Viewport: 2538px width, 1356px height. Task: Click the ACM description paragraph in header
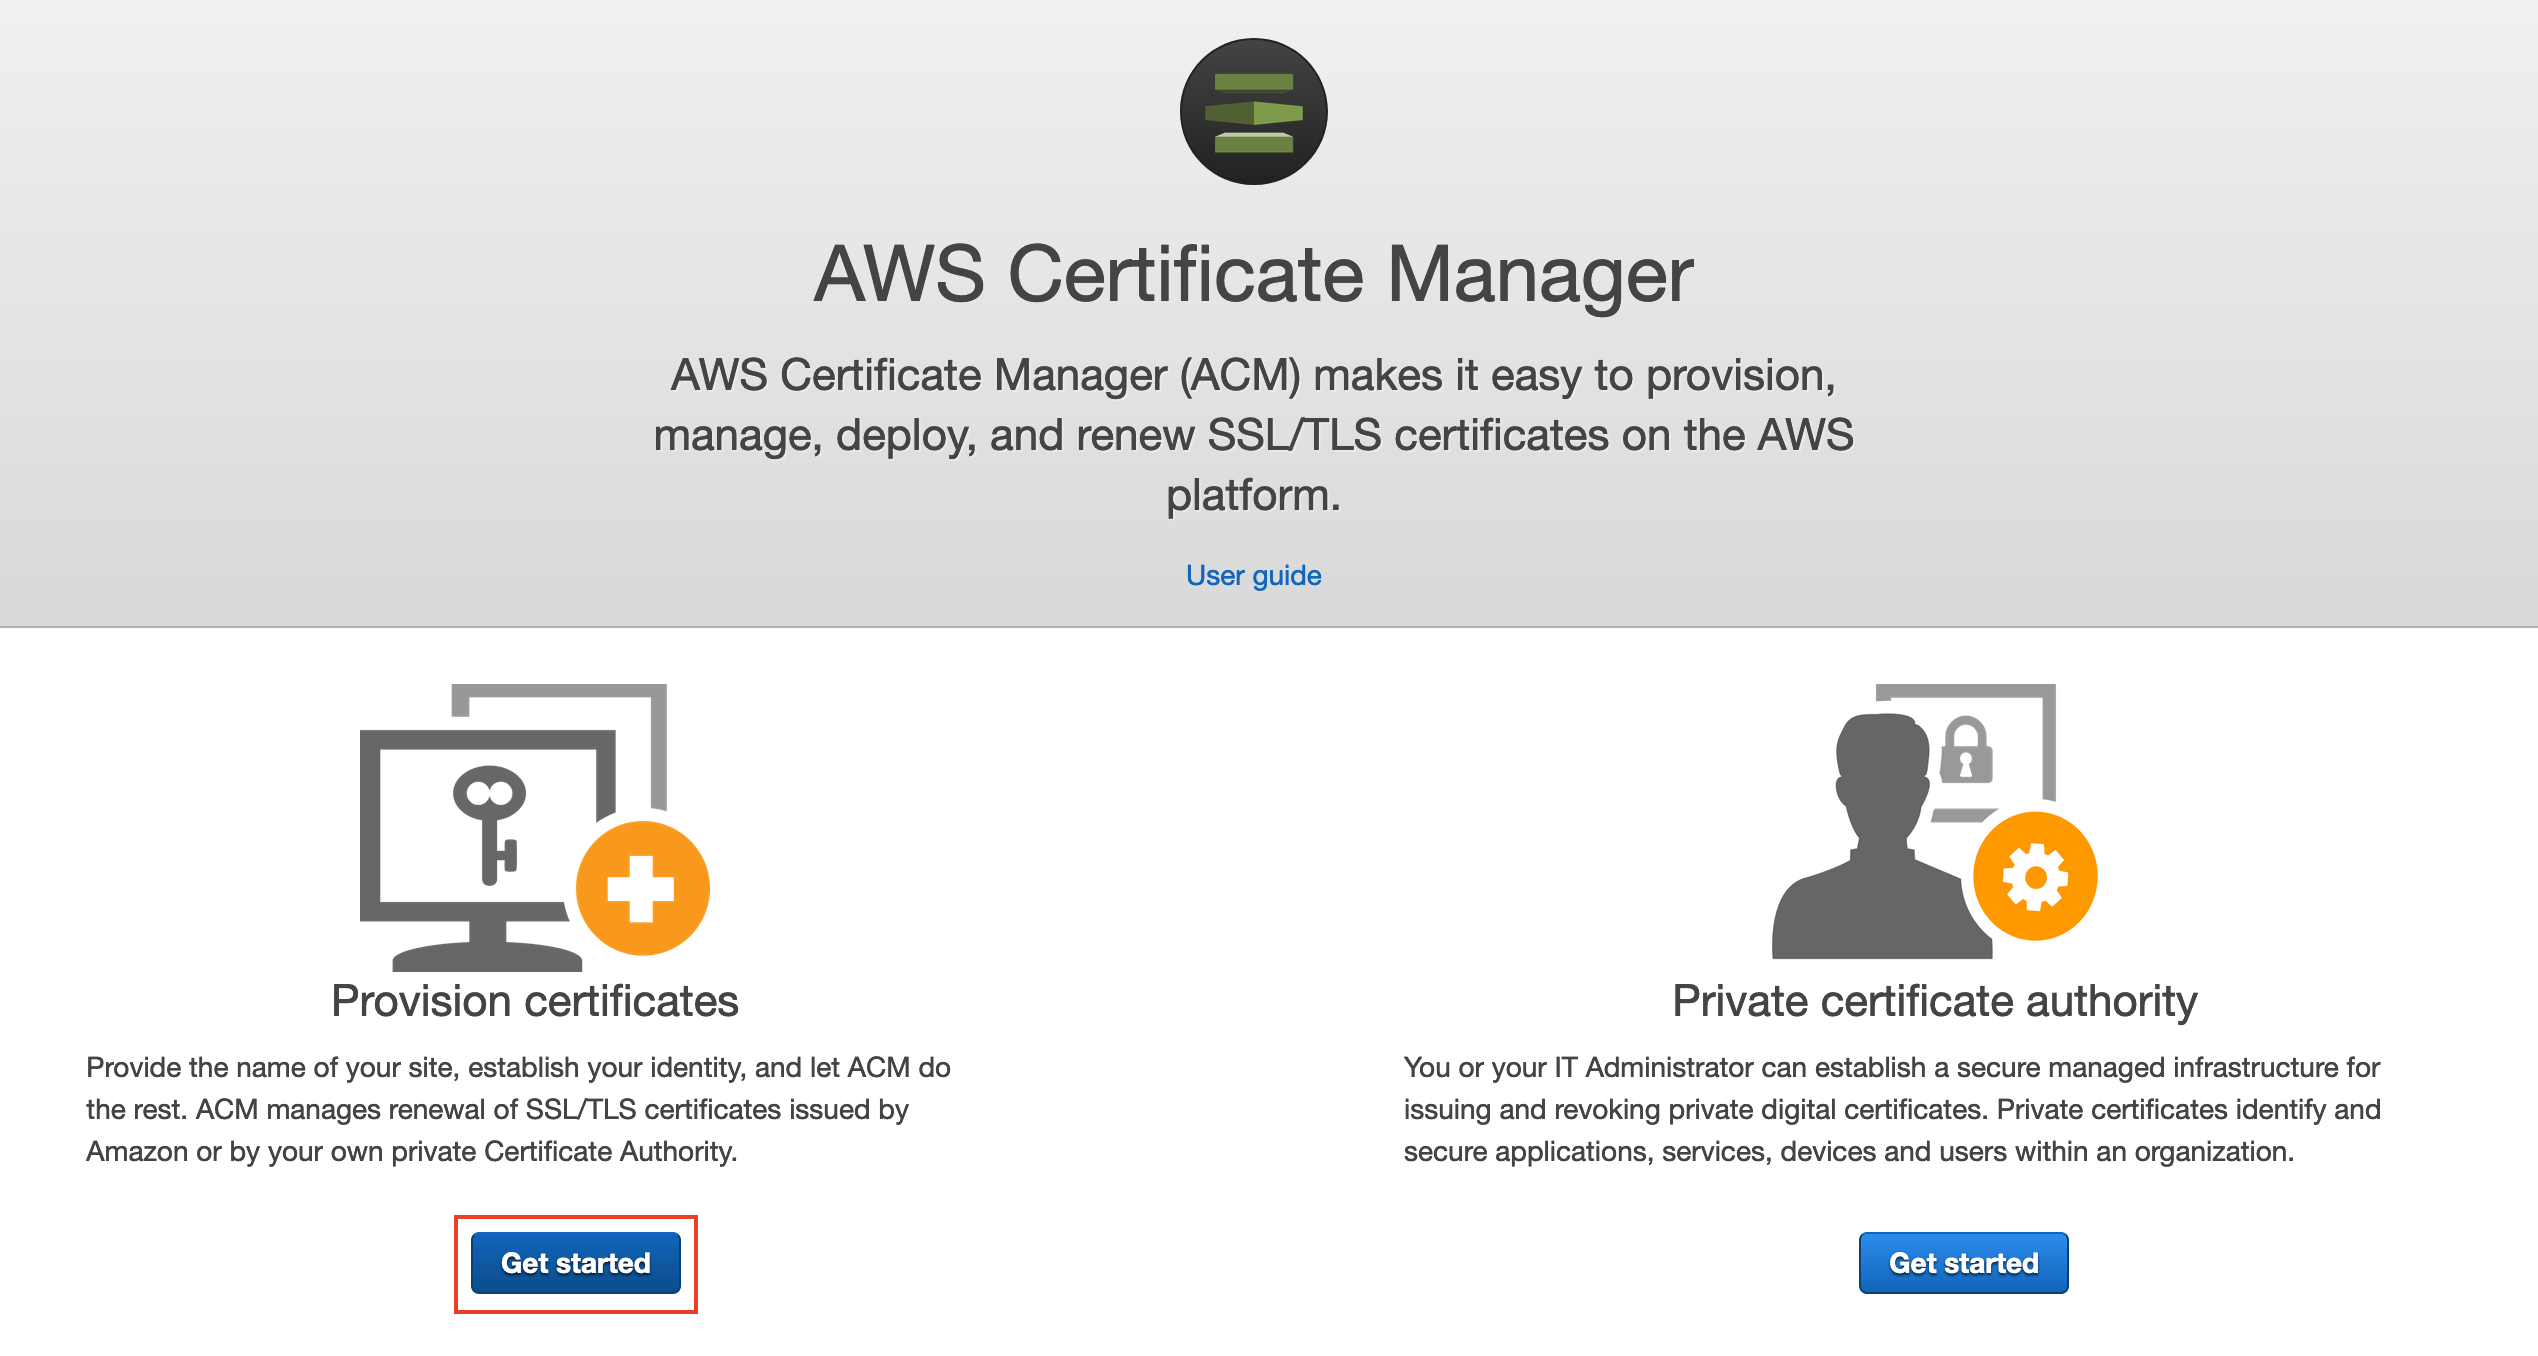(1253, 435)
